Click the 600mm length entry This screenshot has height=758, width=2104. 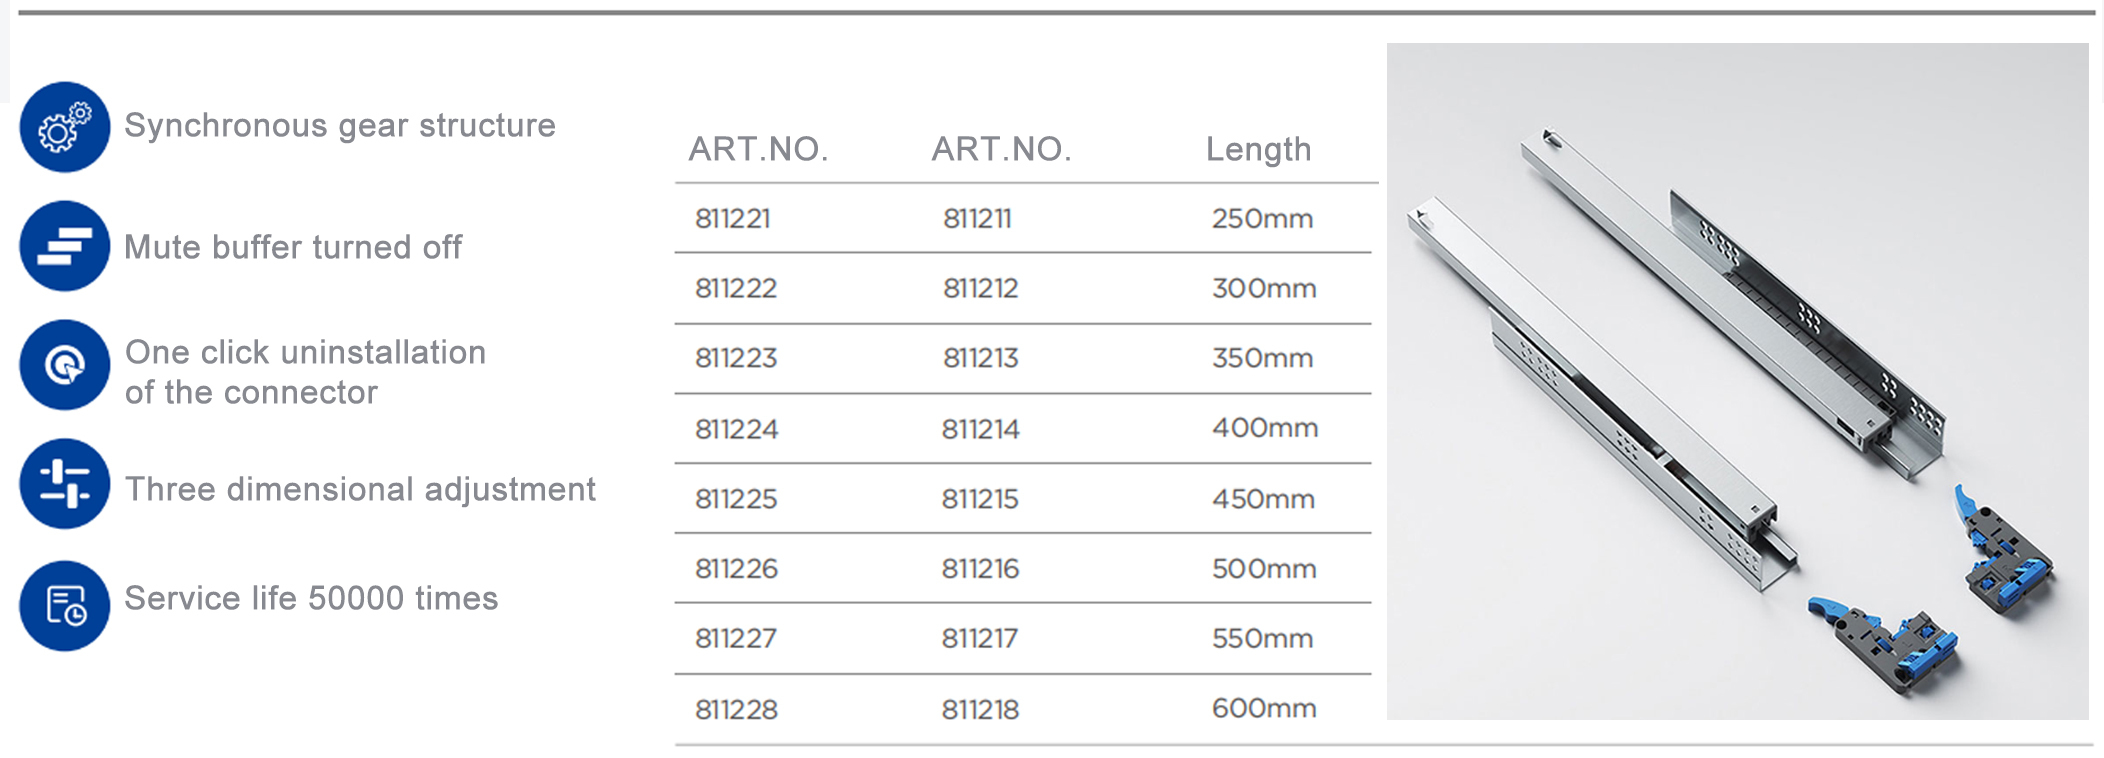(1264, 708)
